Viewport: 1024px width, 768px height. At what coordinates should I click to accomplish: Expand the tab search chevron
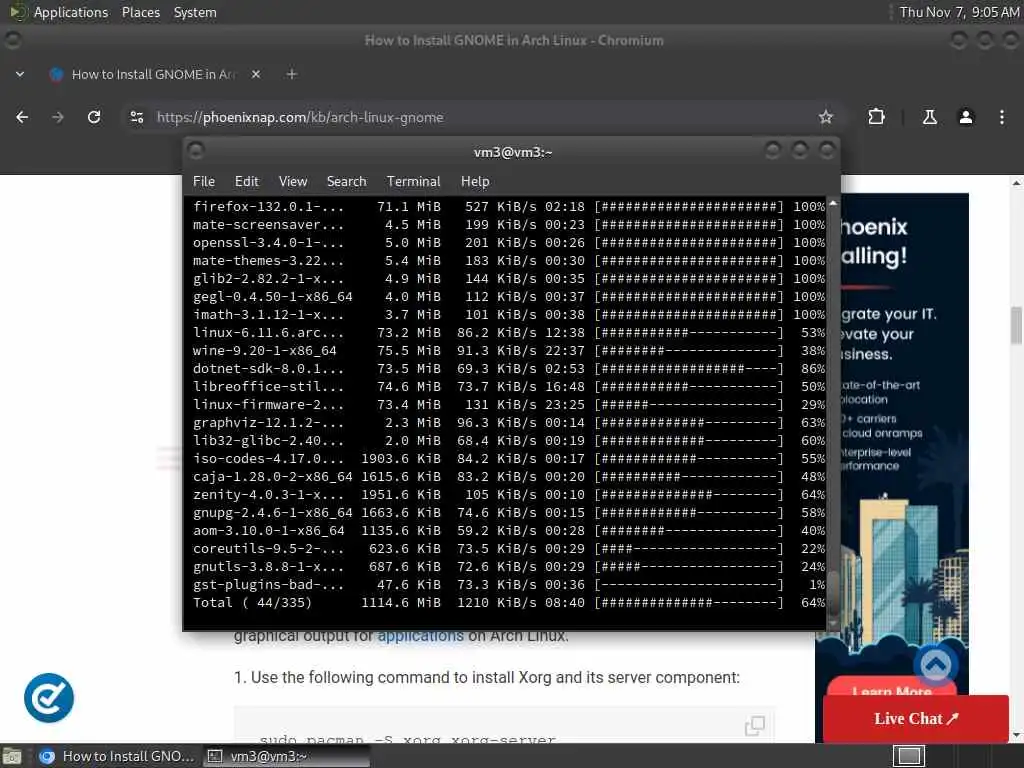click(x=20, y=74)
